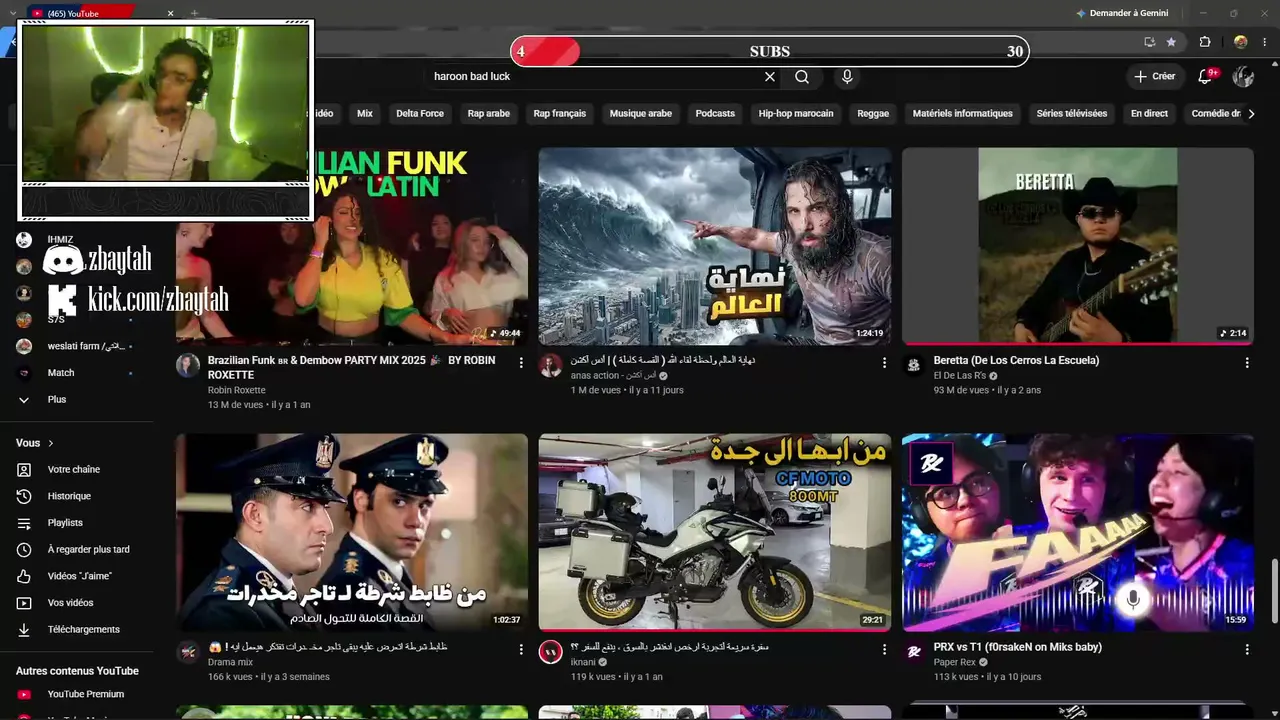Screen dimensions: 1280x720
Task: Click the magnifying glass search button
Action: (x=802, y=77)
